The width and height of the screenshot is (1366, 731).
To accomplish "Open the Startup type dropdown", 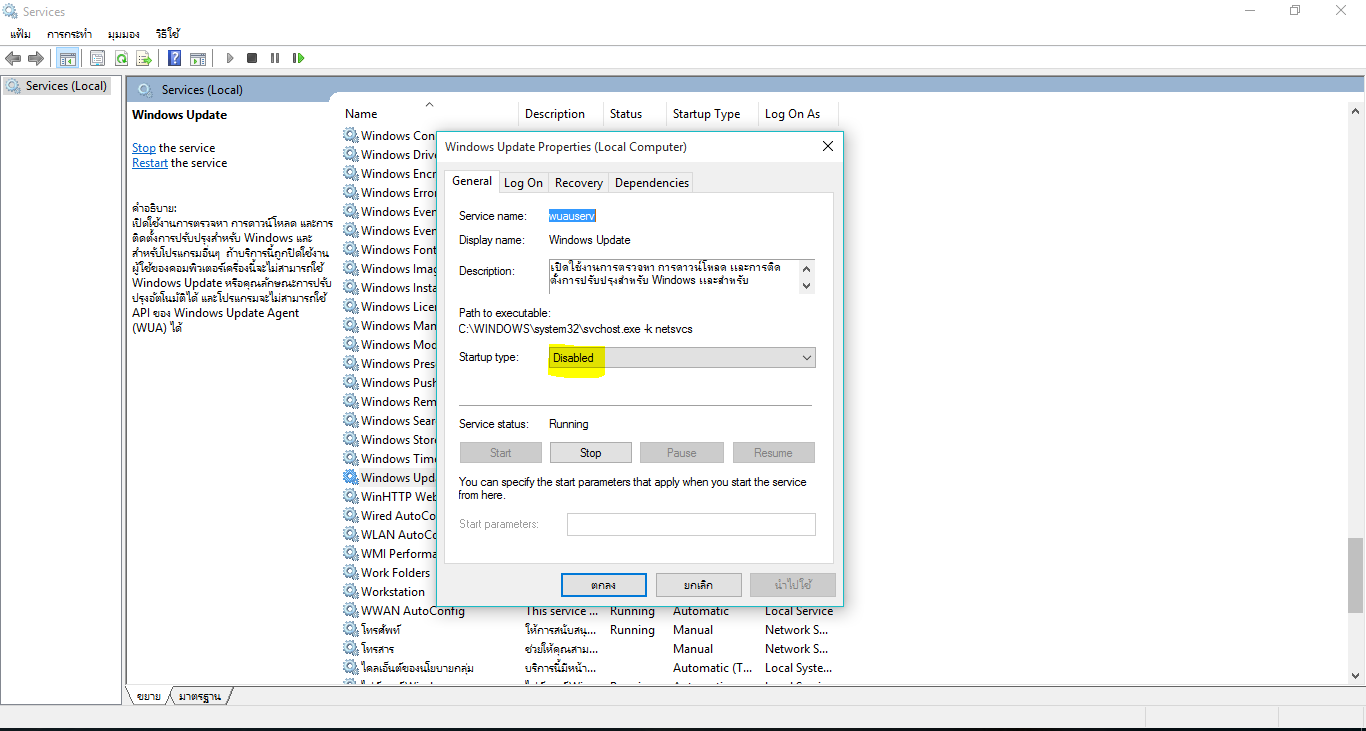I will [682, 357].
